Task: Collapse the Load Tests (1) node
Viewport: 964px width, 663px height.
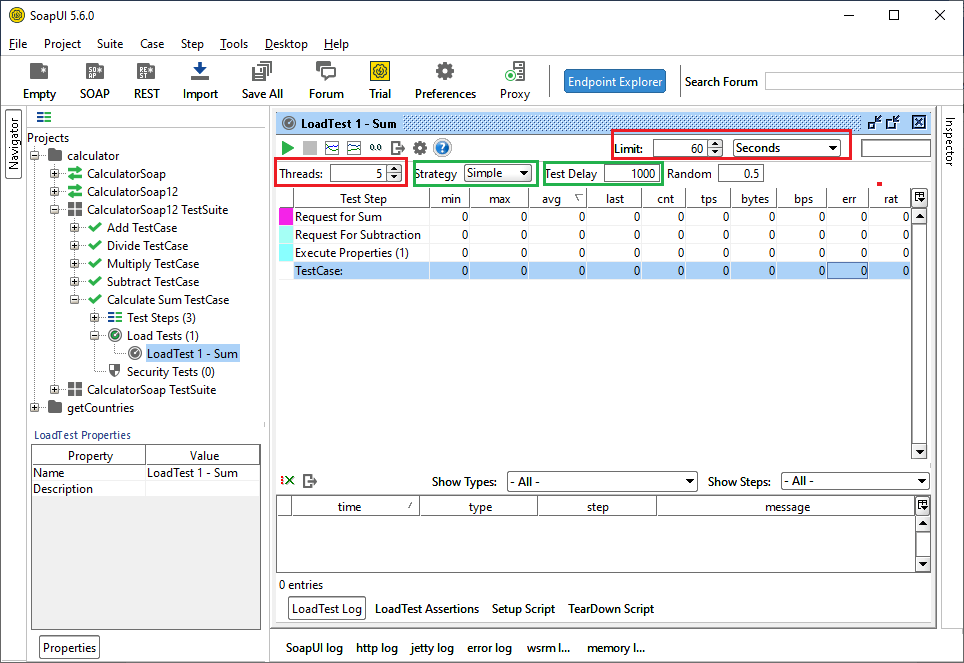Action: [x=94, y=335]
